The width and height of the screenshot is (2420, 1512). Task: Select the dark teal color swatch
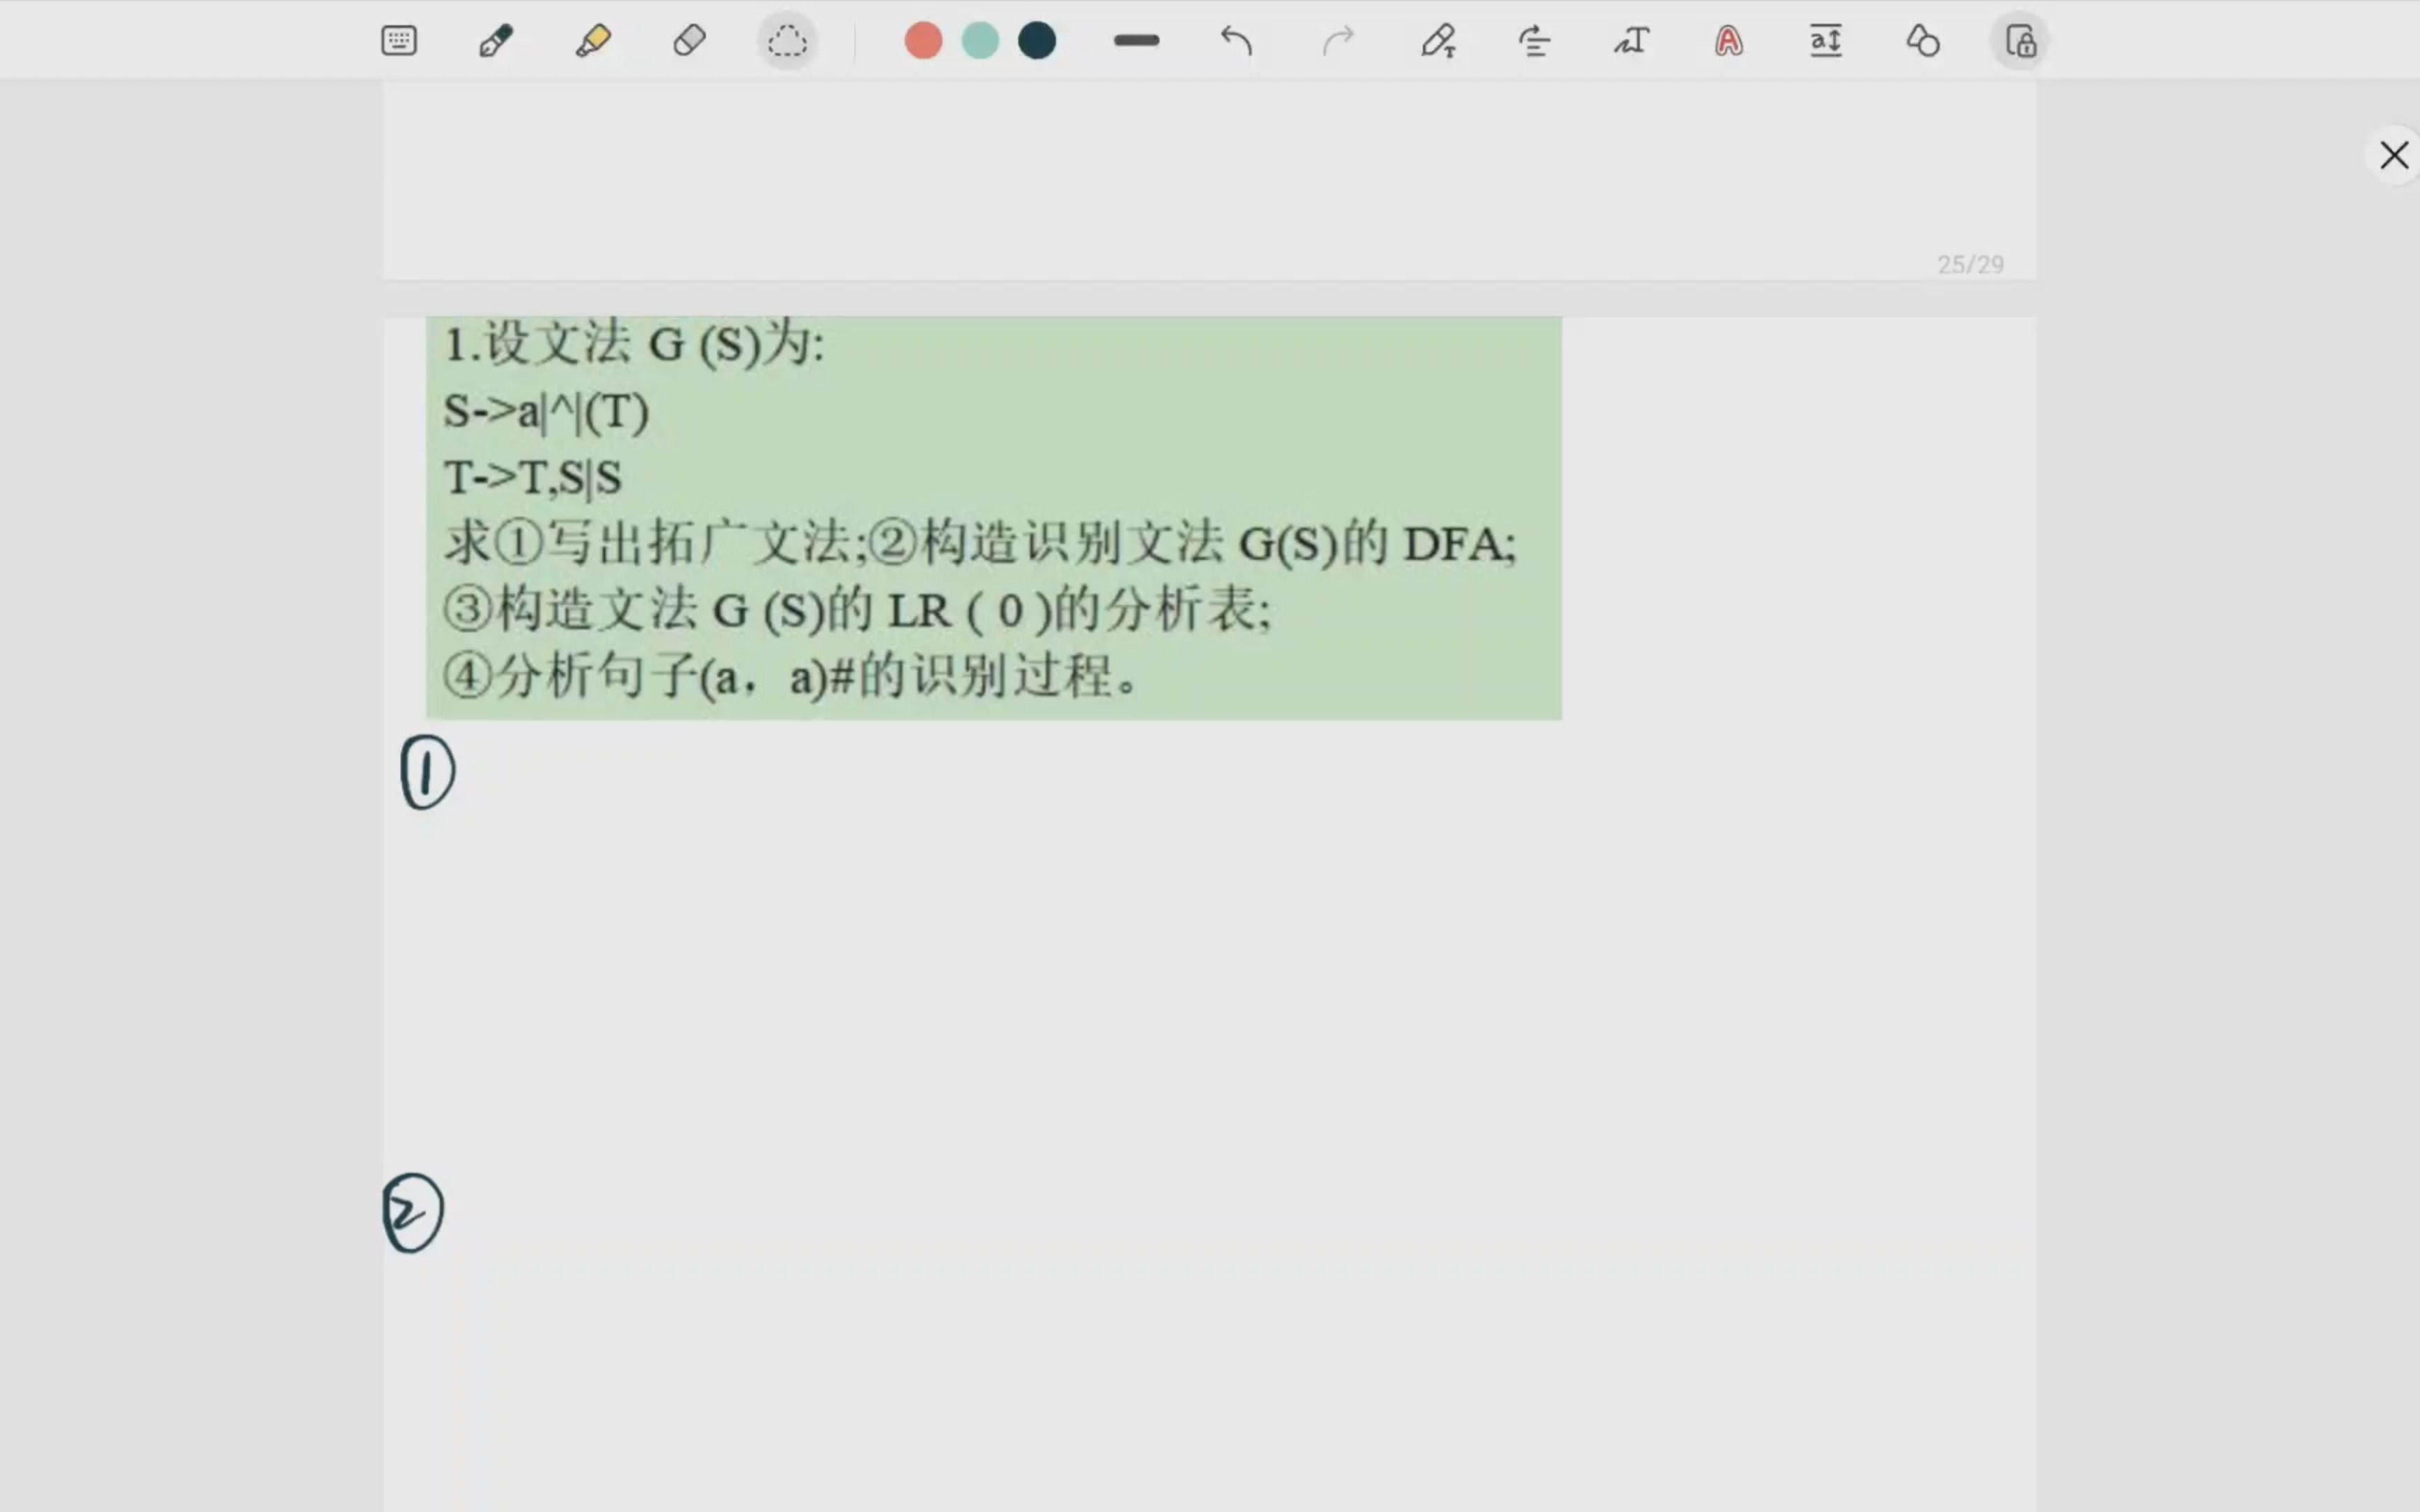click(1035, 38)
